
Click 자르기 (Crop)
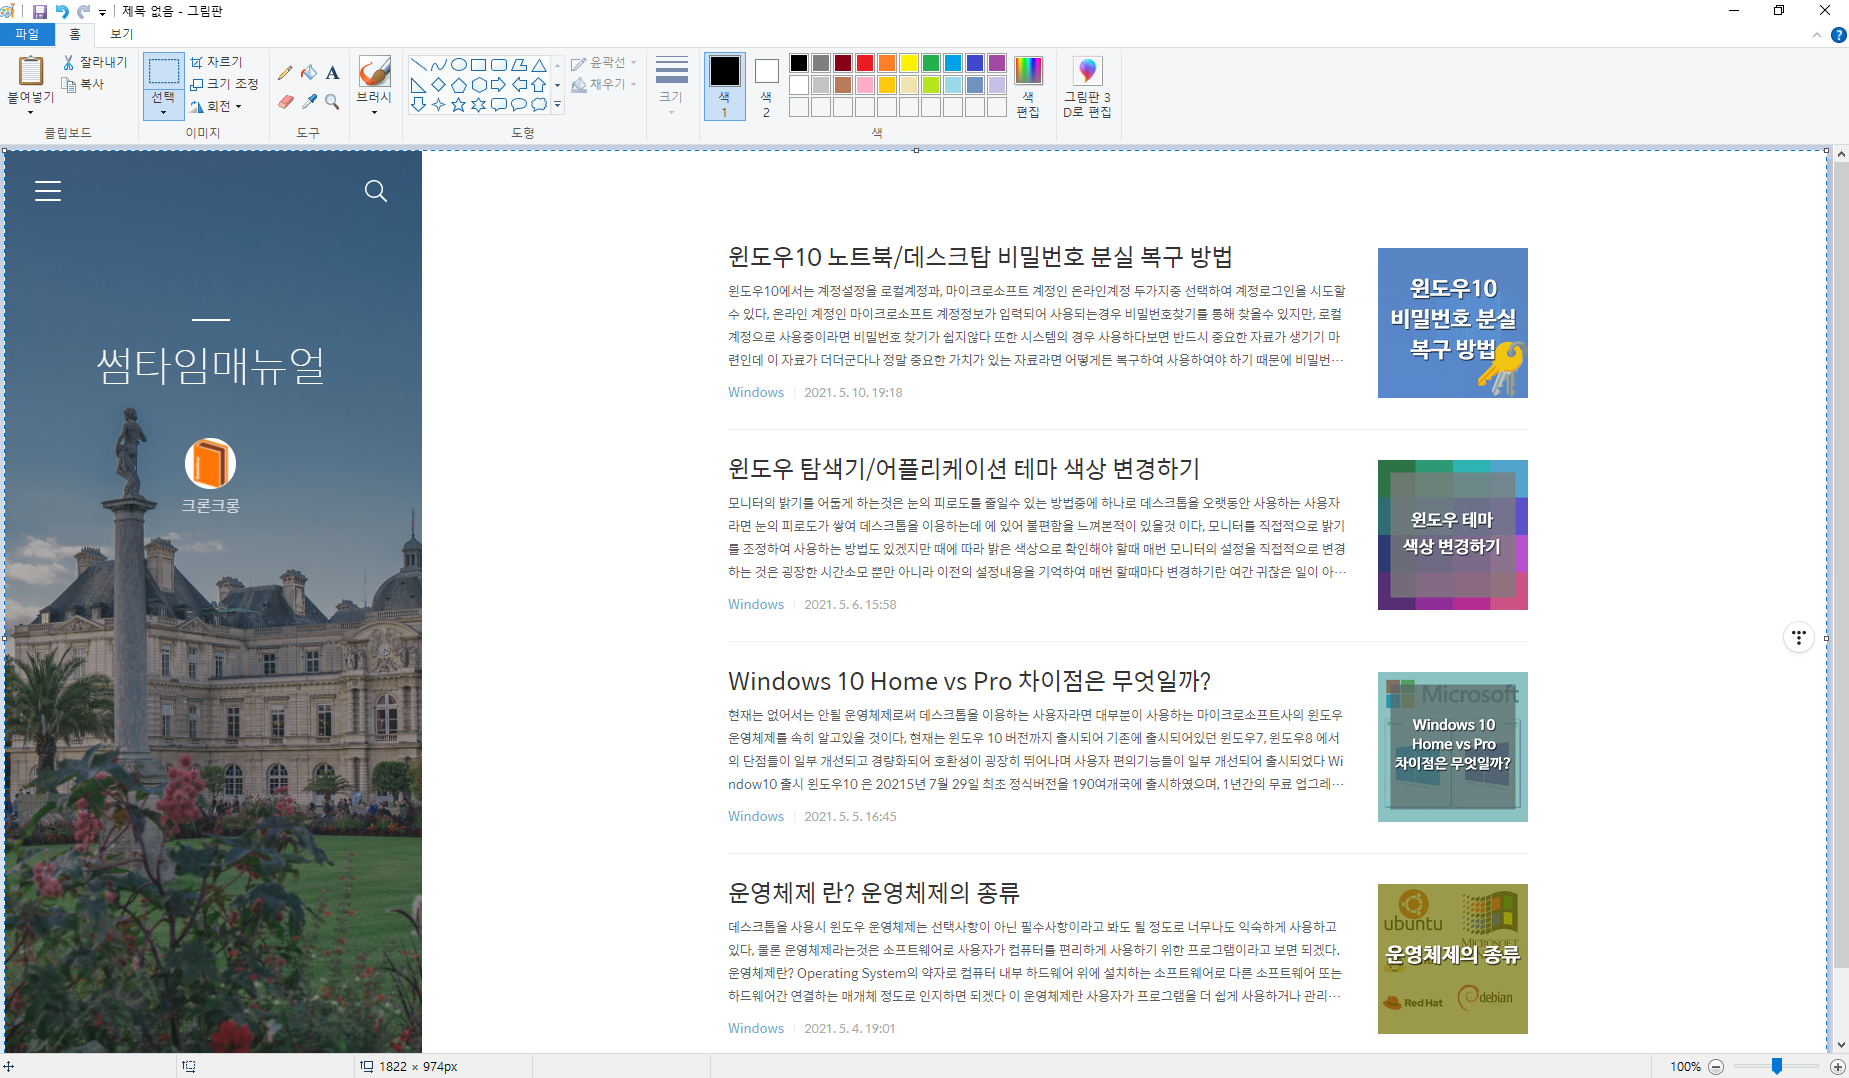[217, 62]
